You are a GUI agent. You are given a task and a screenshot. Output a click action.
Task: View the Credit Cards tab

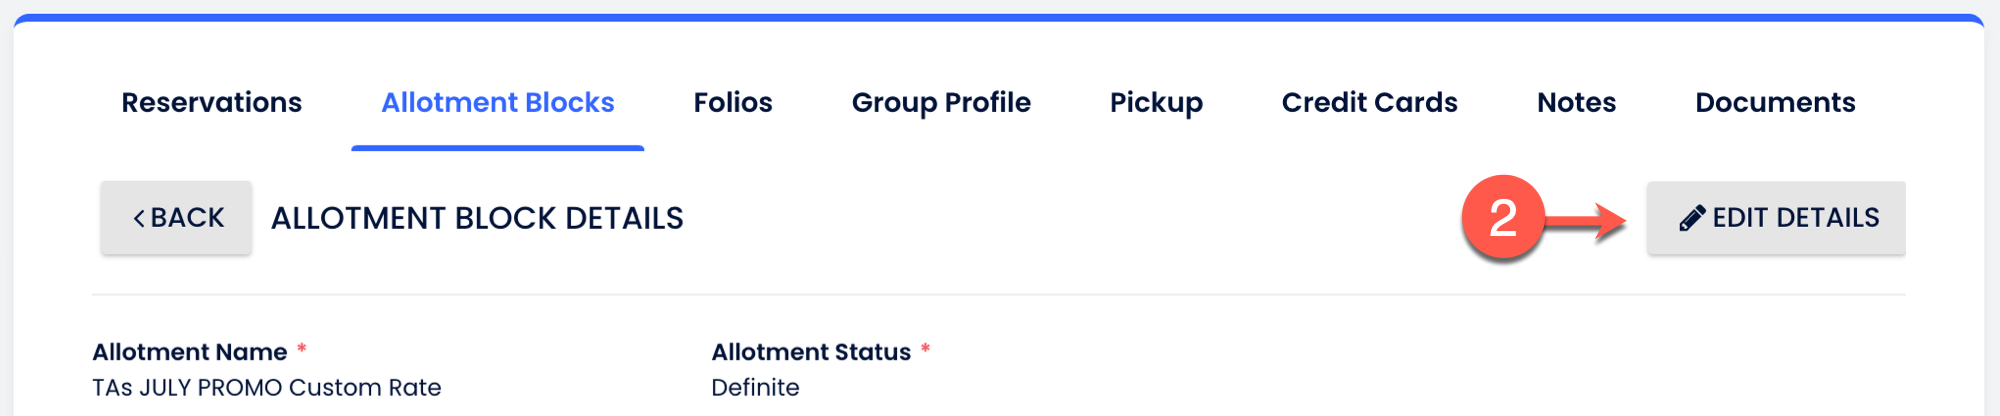(1369, 102)
